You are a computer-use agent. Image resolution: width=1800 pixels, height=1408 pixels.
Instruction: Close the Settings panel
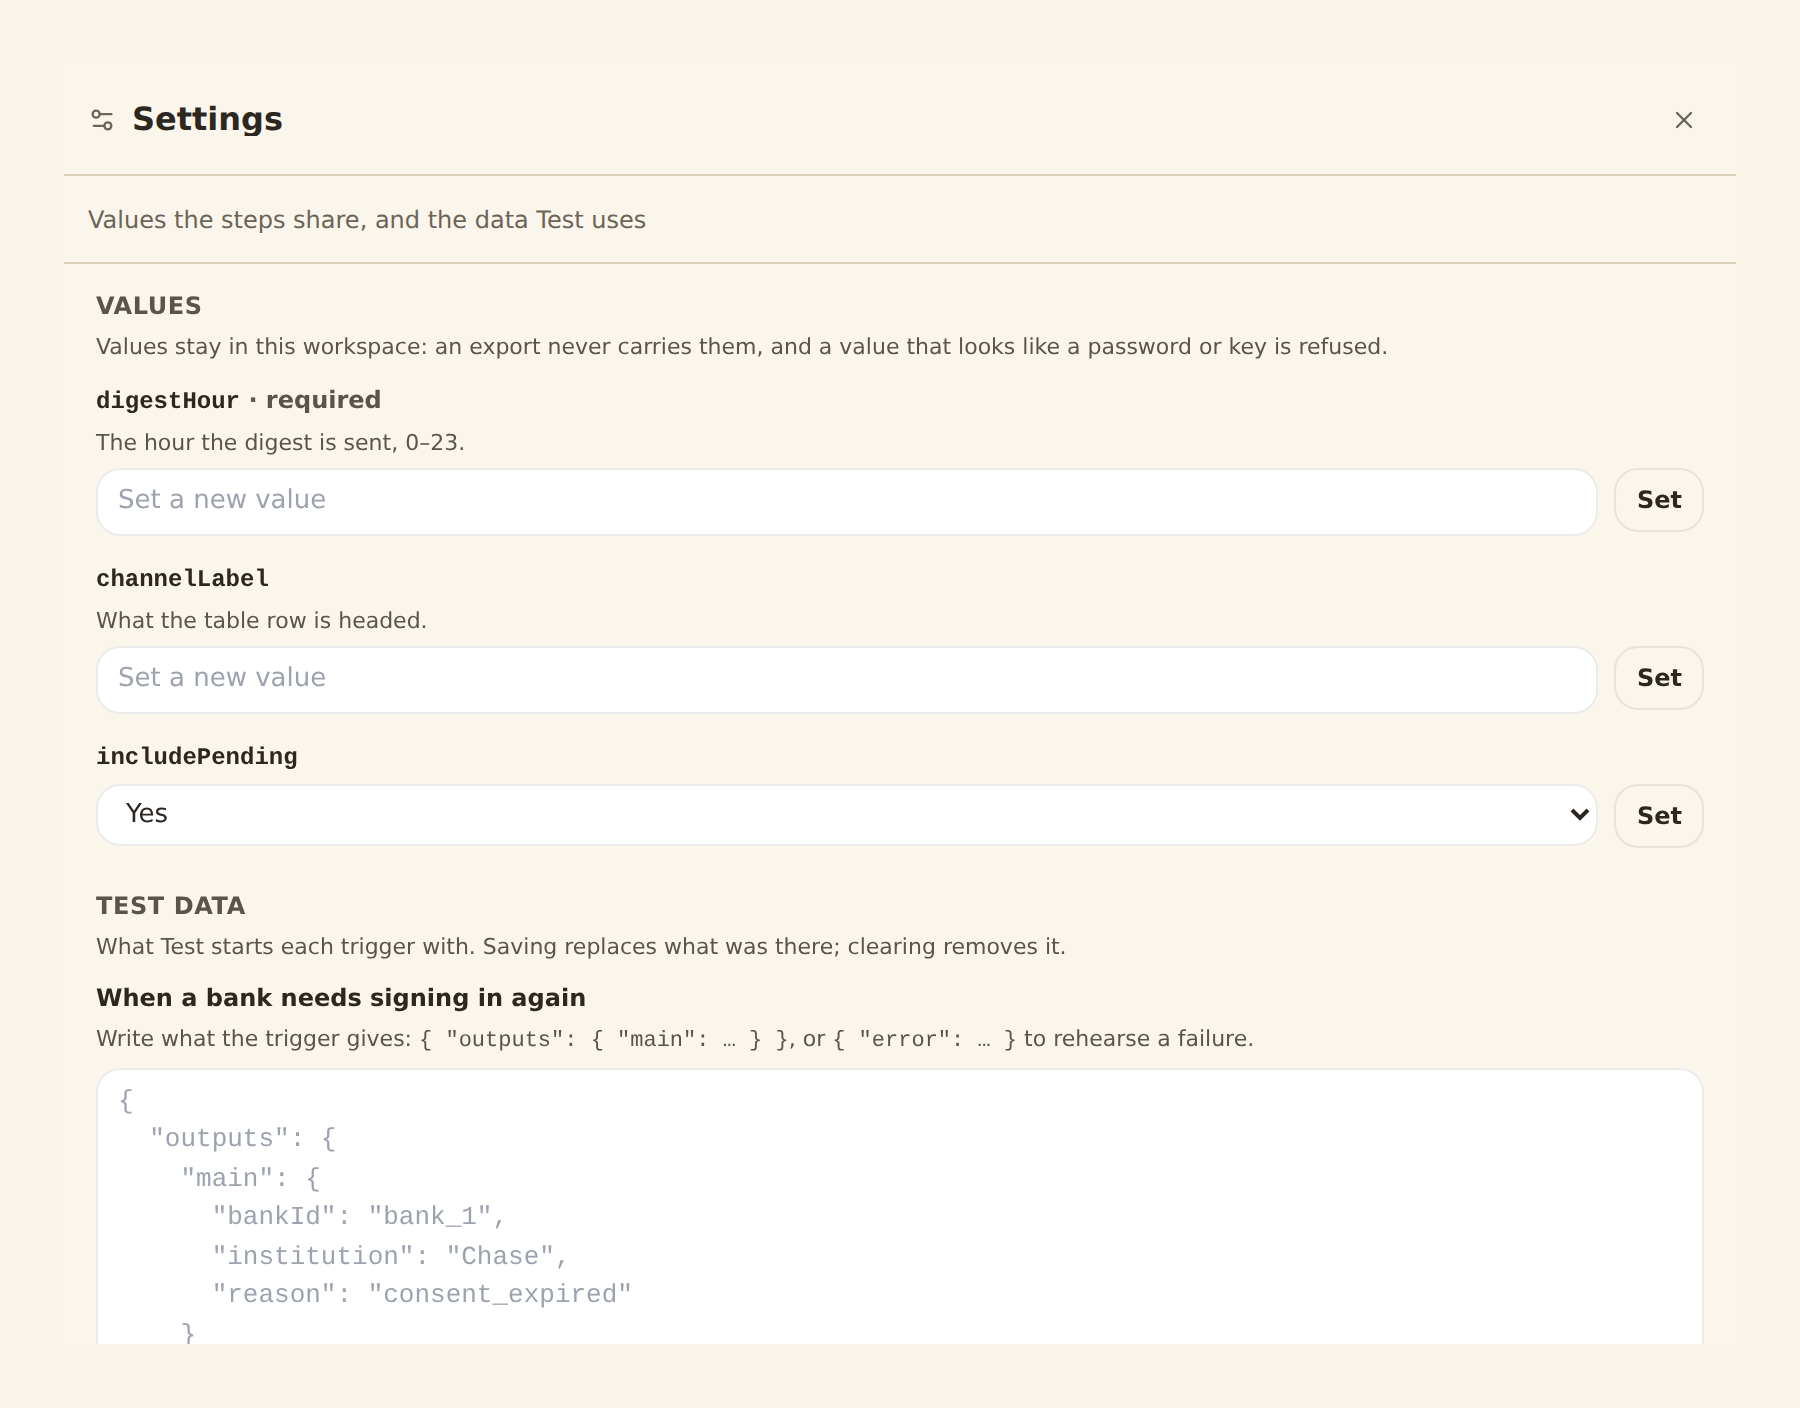click(1684, 120)
